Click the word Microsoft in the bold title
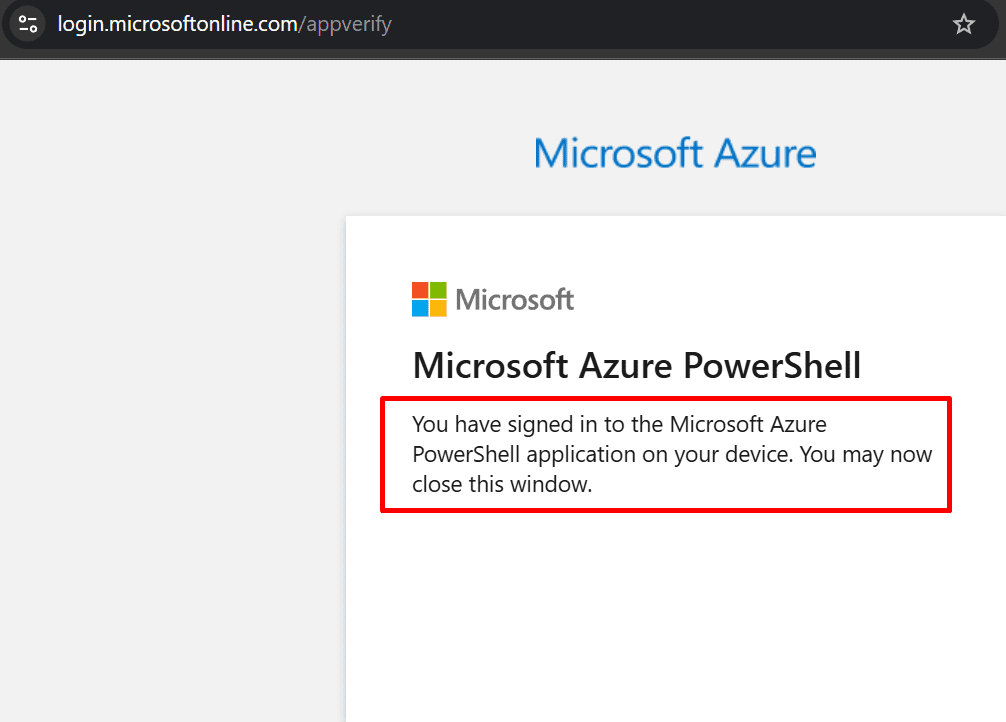 [x=491, y=366]
